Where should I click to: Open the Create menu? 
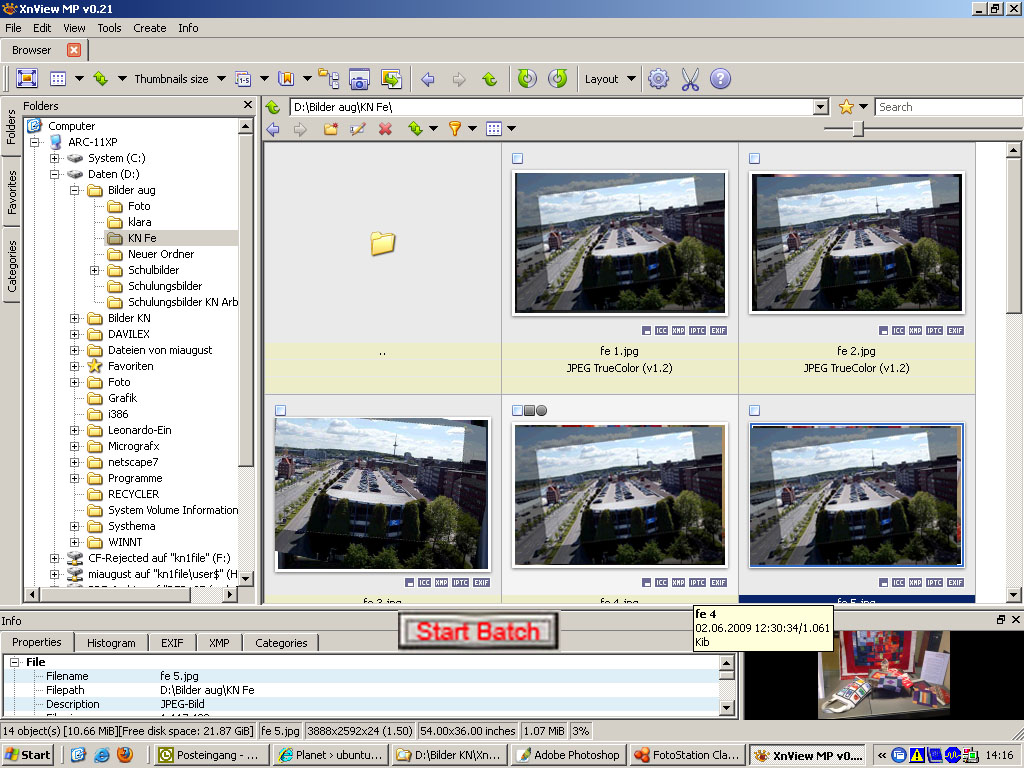[x=150, y=28]
